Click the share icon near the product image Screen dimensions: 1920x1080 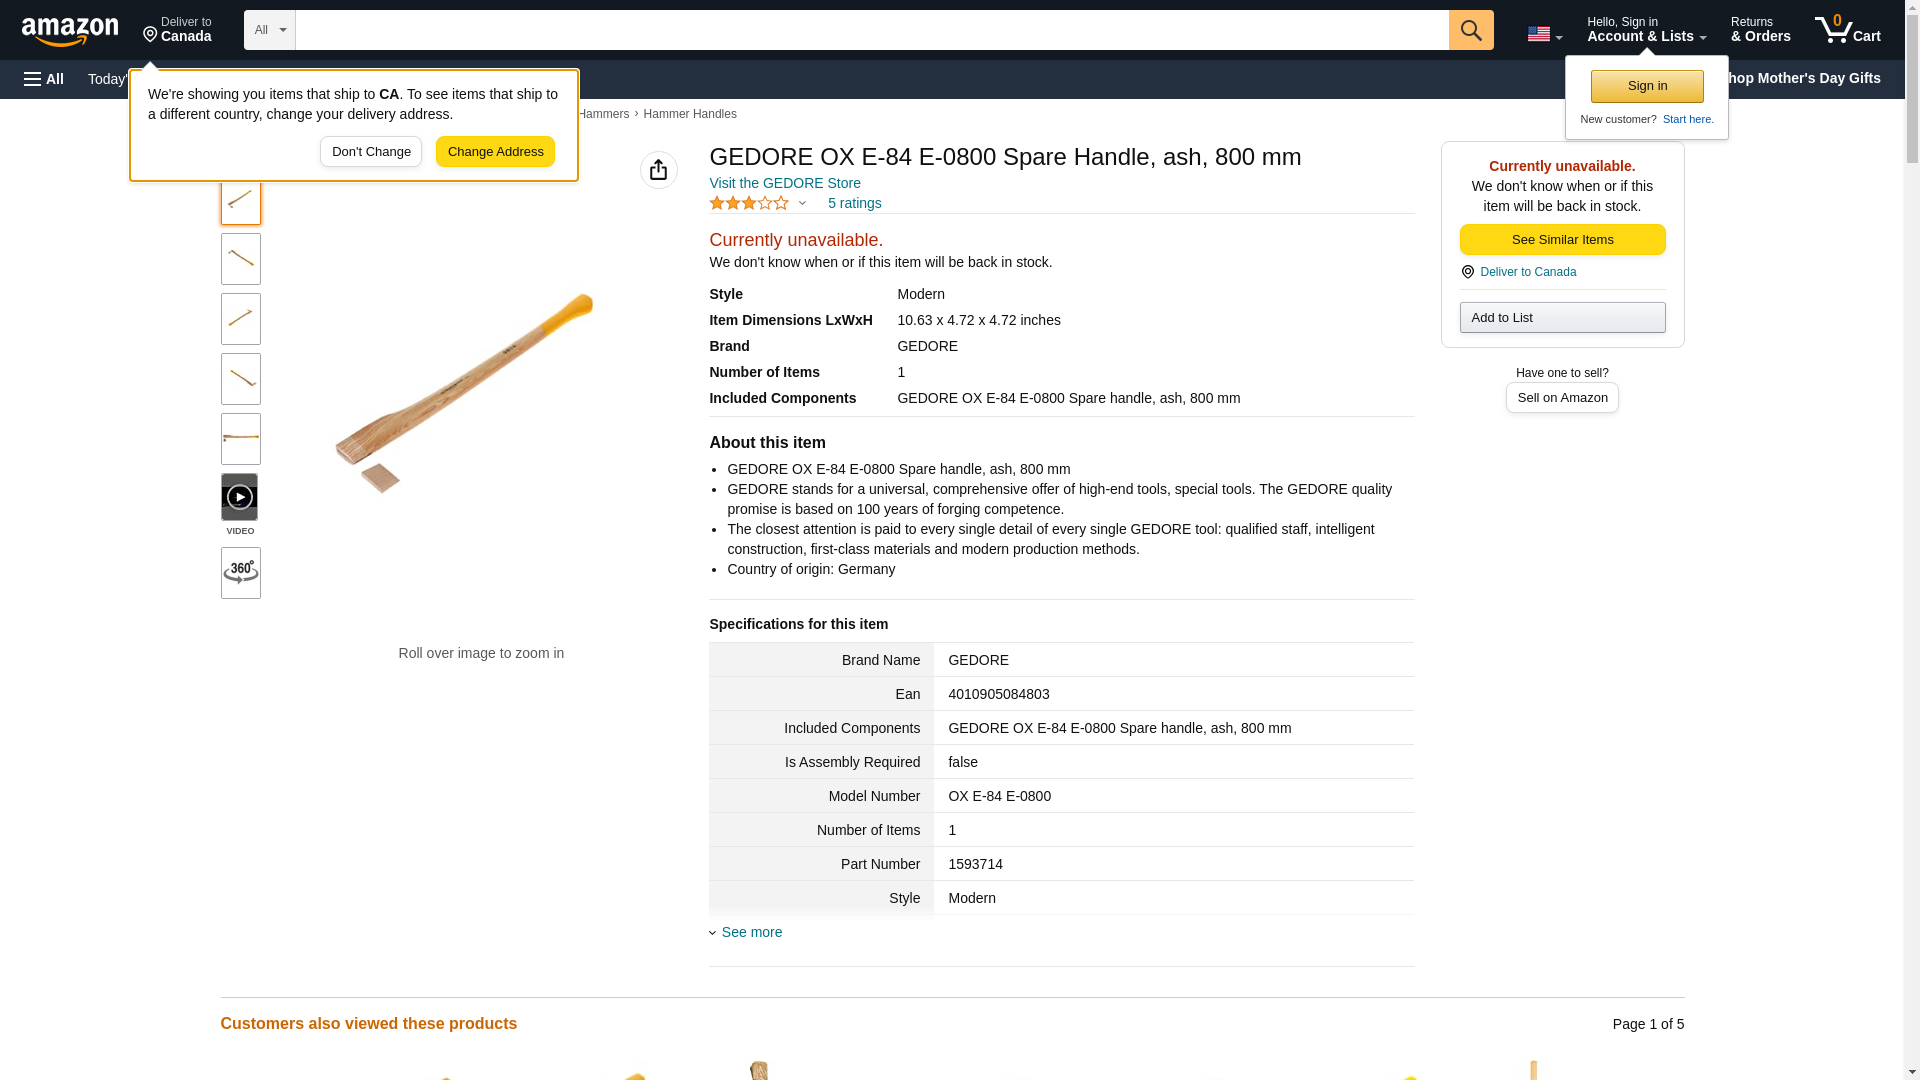click(x=658, y=170)
